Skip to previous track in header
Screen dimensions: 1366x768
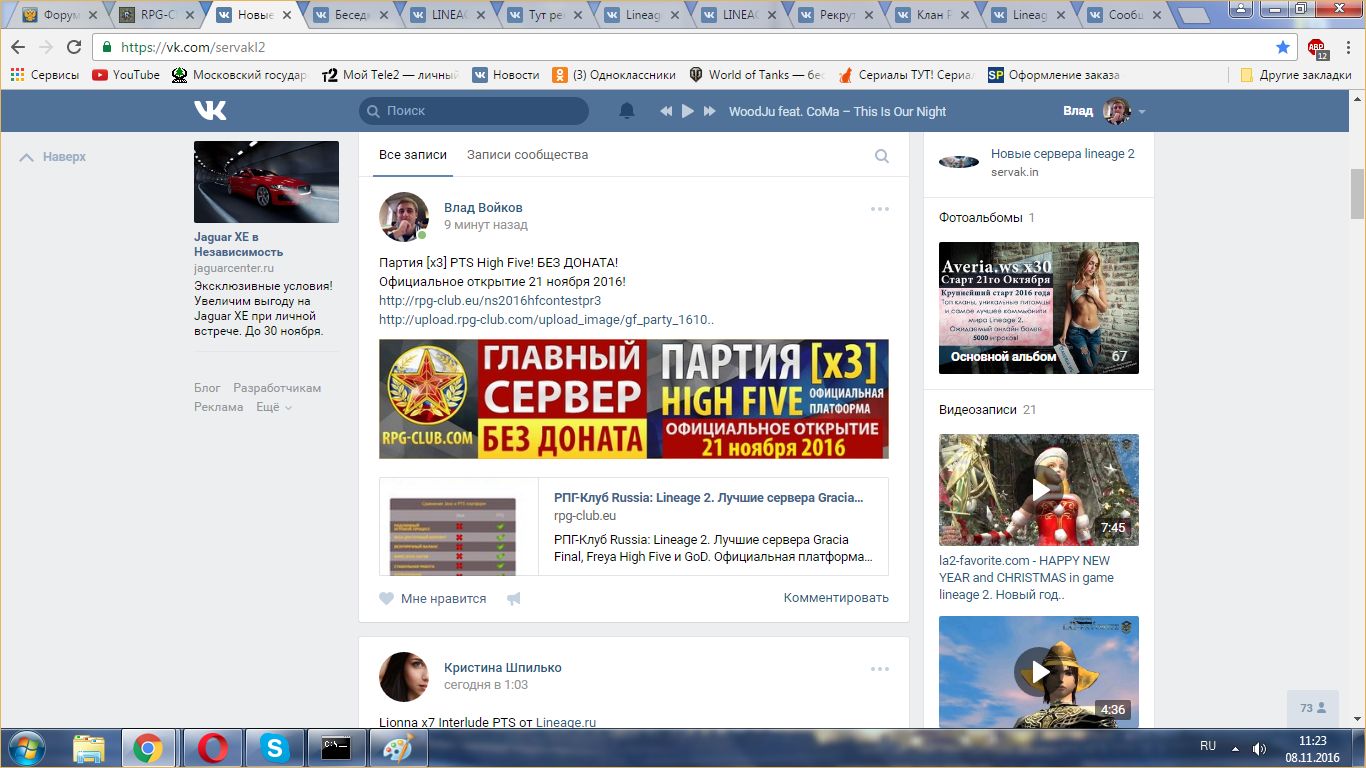pyautogui.click(x=666, y=111)
